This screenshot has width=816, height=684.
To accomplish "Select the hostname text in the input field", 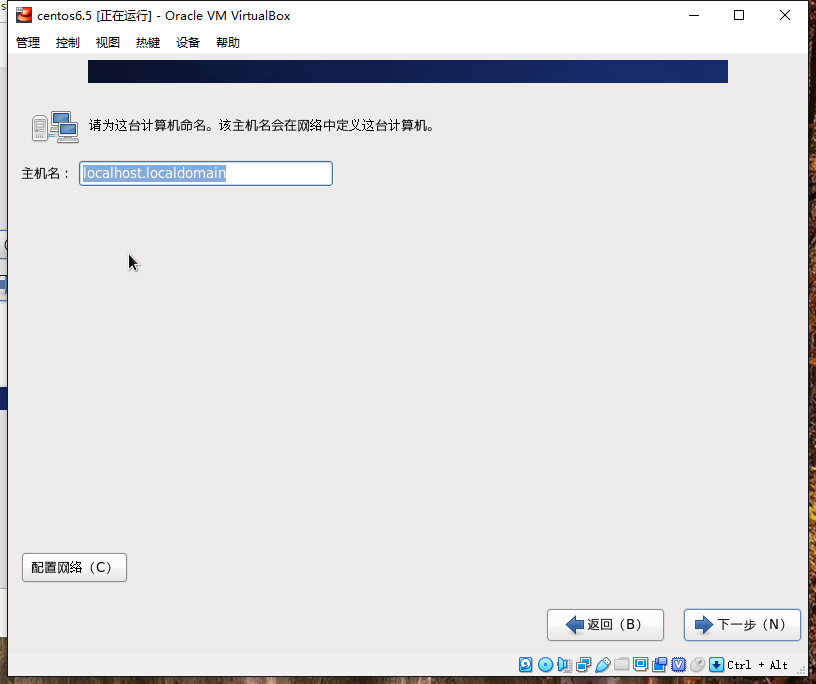I will pyautogui.click(x=155, y=173).
